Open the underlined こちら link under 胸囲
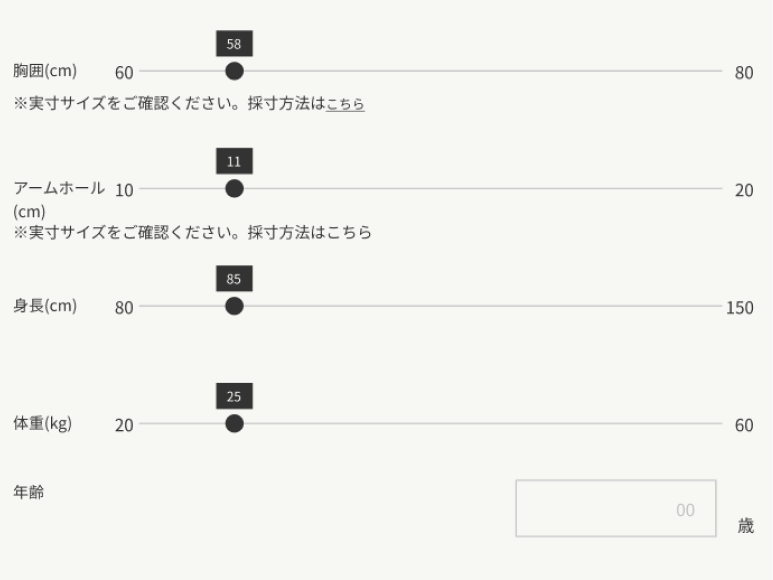This screenshot has width=773, height=580. pos(345,104)
